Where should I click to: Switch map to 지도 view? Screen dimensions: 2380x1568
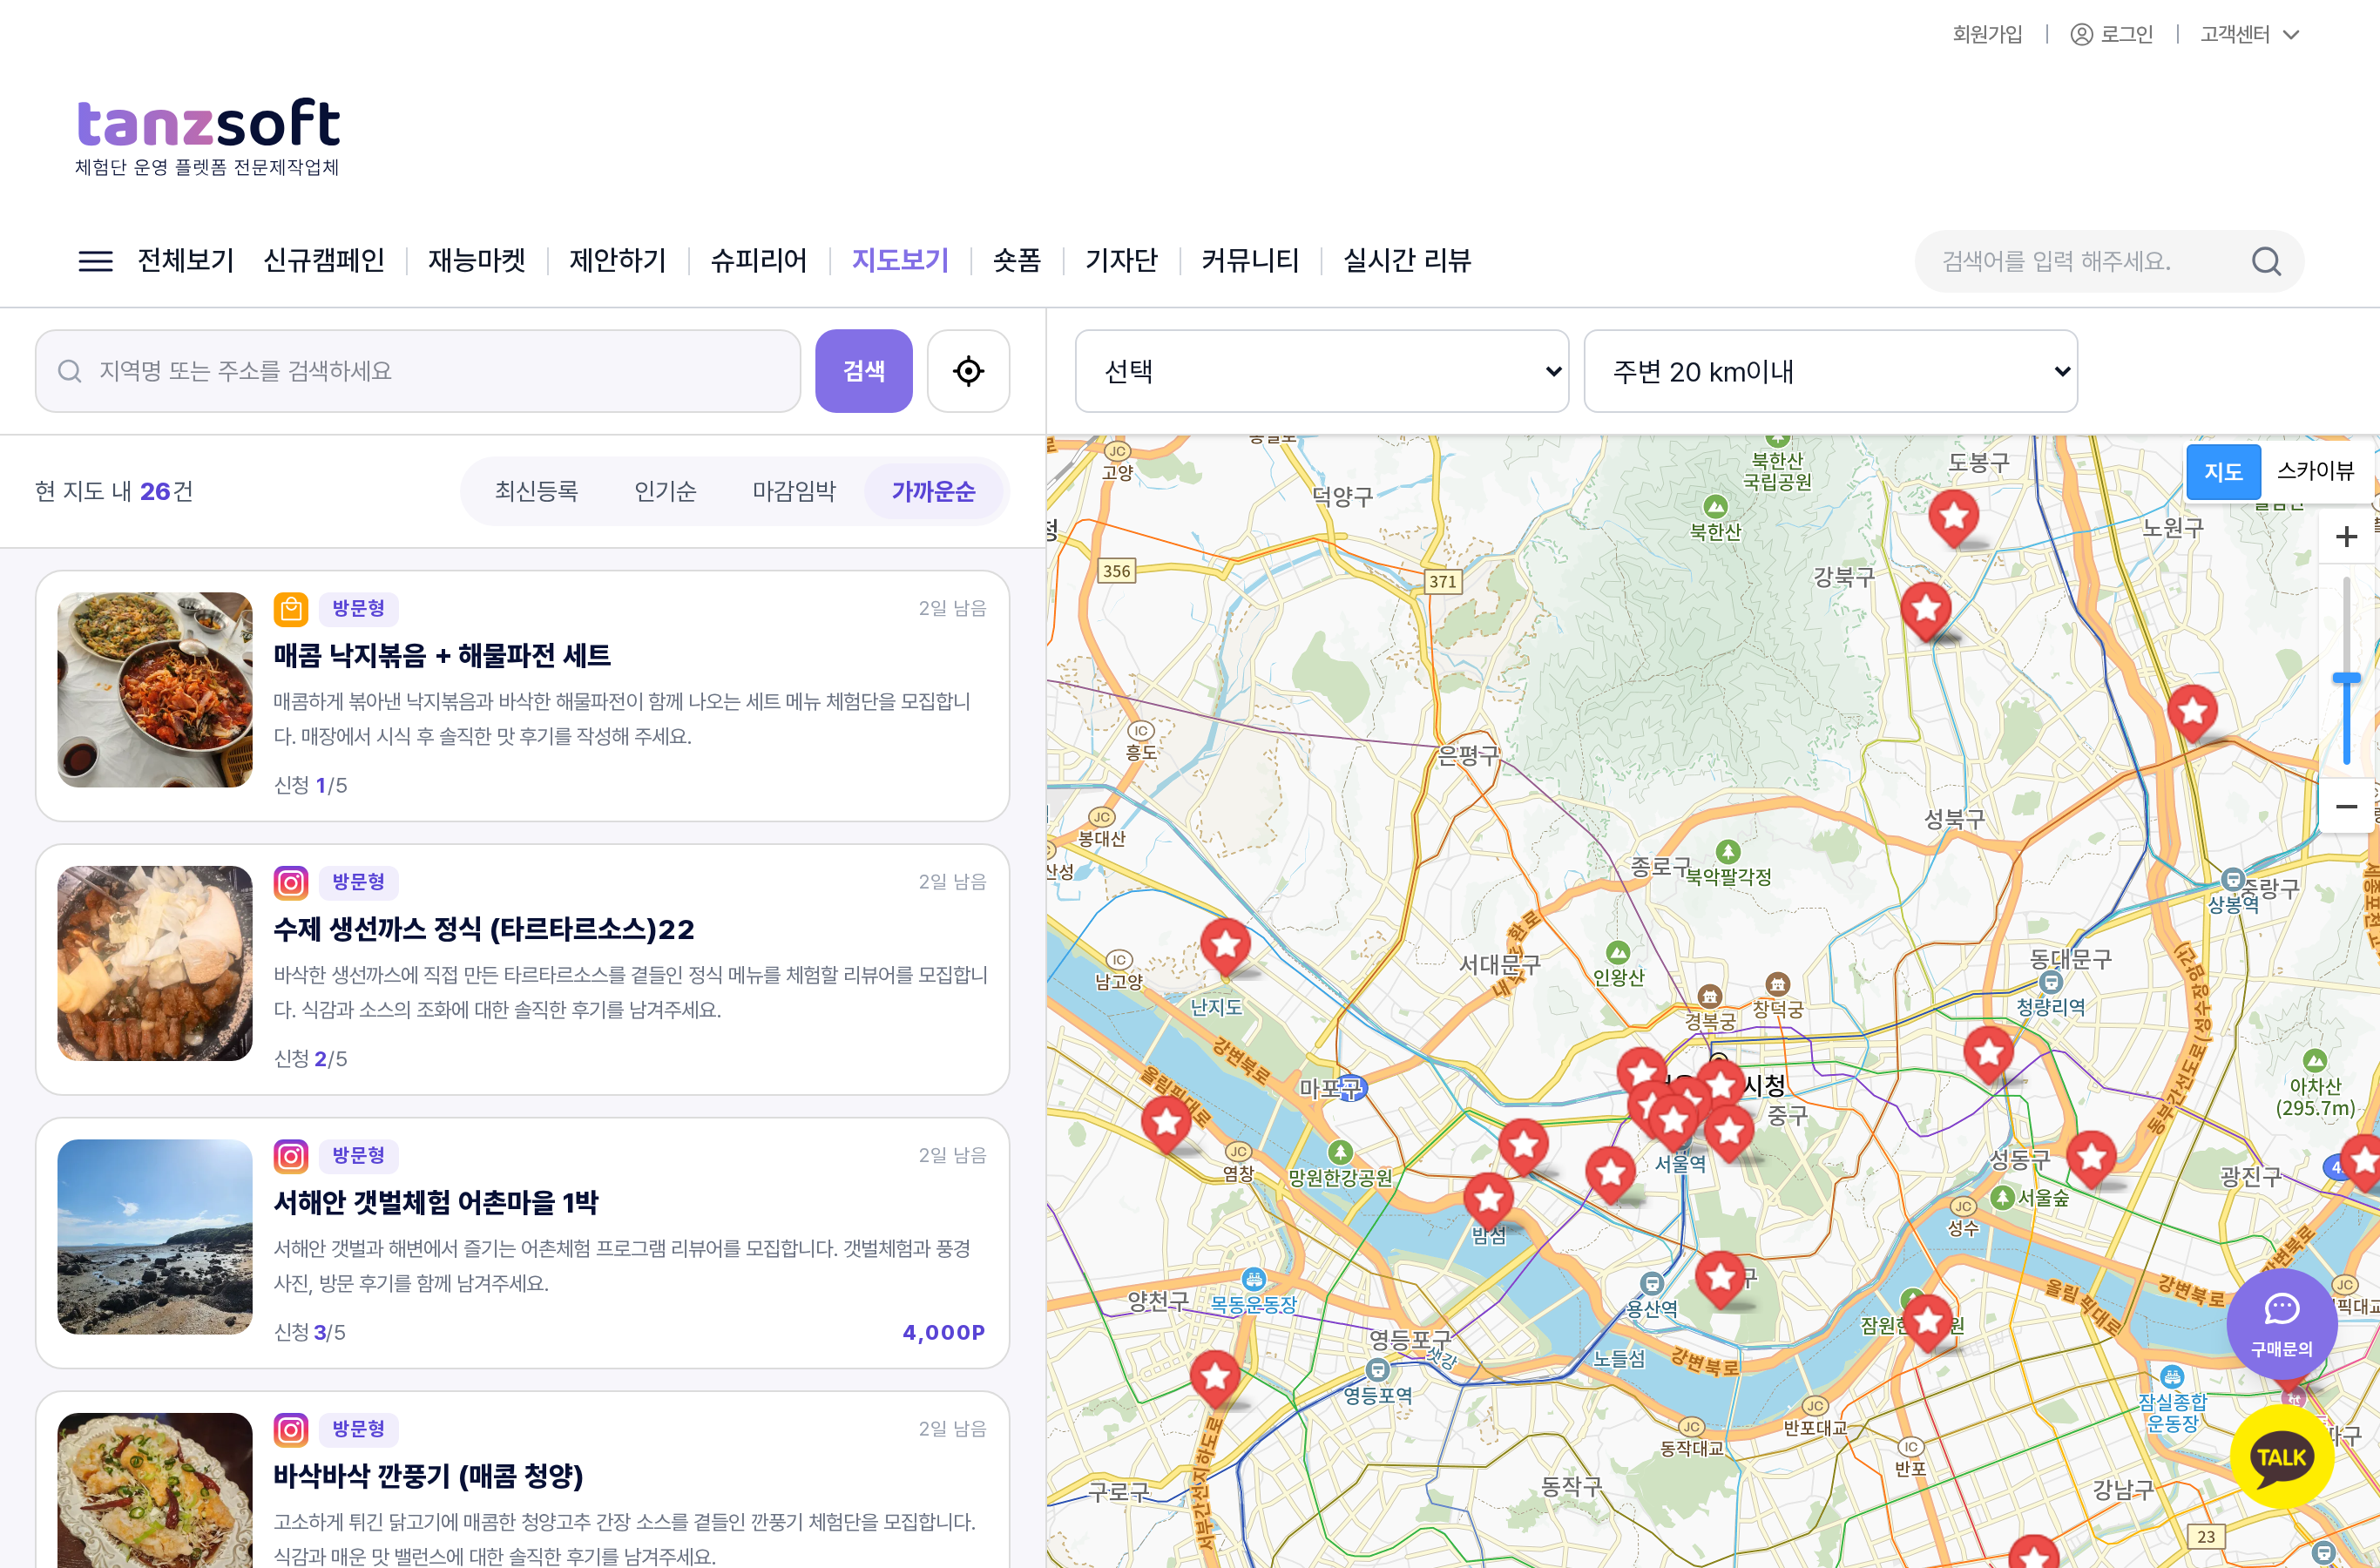pyautogui.click(x=2223, y=471)
